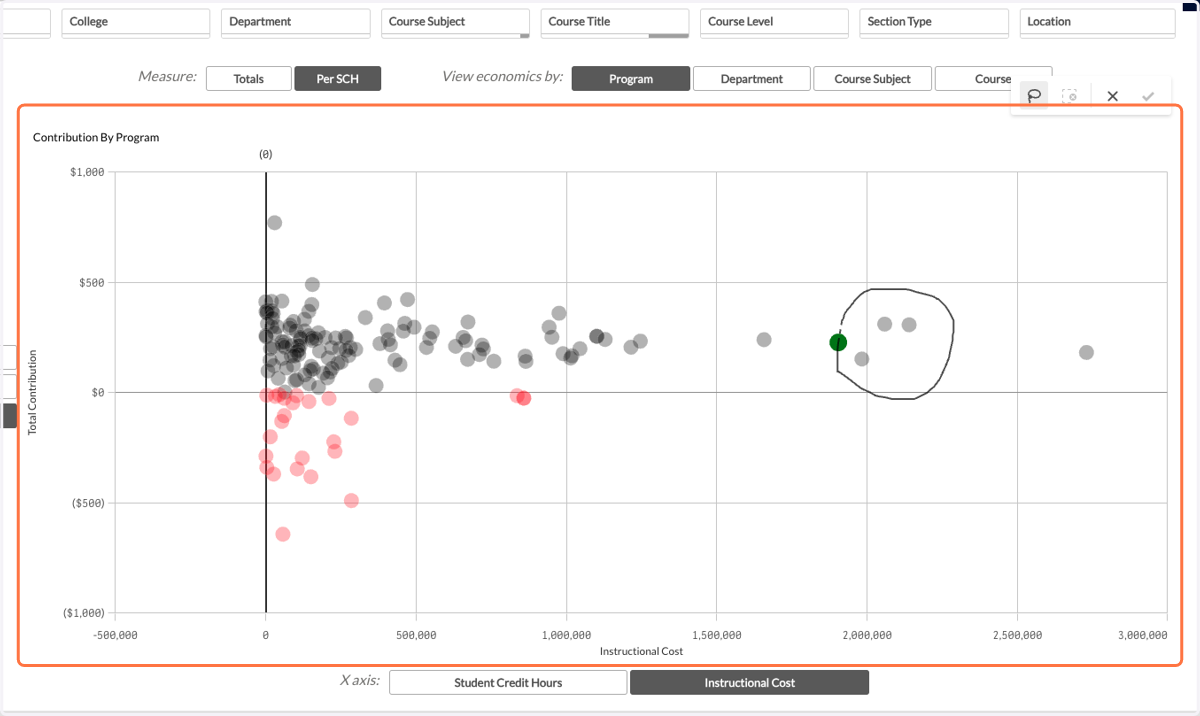Click the $1,000 y-axis label
Viewport: 1200px width, 716px height.
88,172
